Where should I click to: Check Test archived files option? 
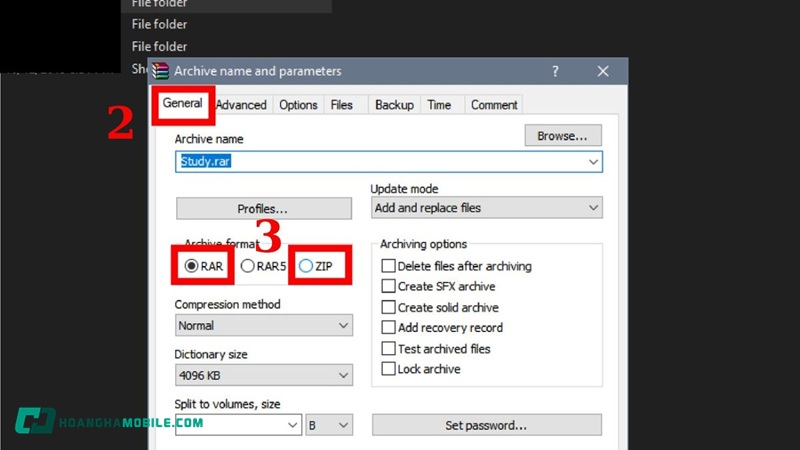pyautogui.click(x=389, y=349)
